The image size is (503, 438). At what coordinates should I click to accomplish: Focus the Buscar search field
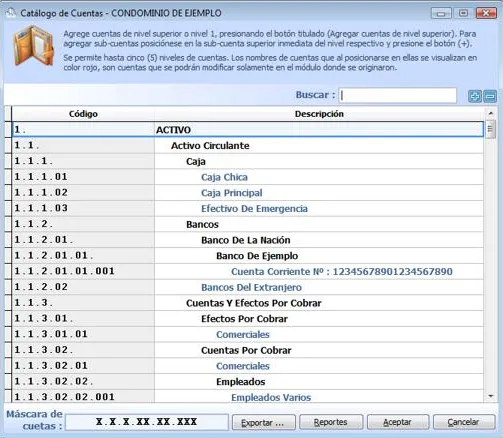click(x=397, y=95)
